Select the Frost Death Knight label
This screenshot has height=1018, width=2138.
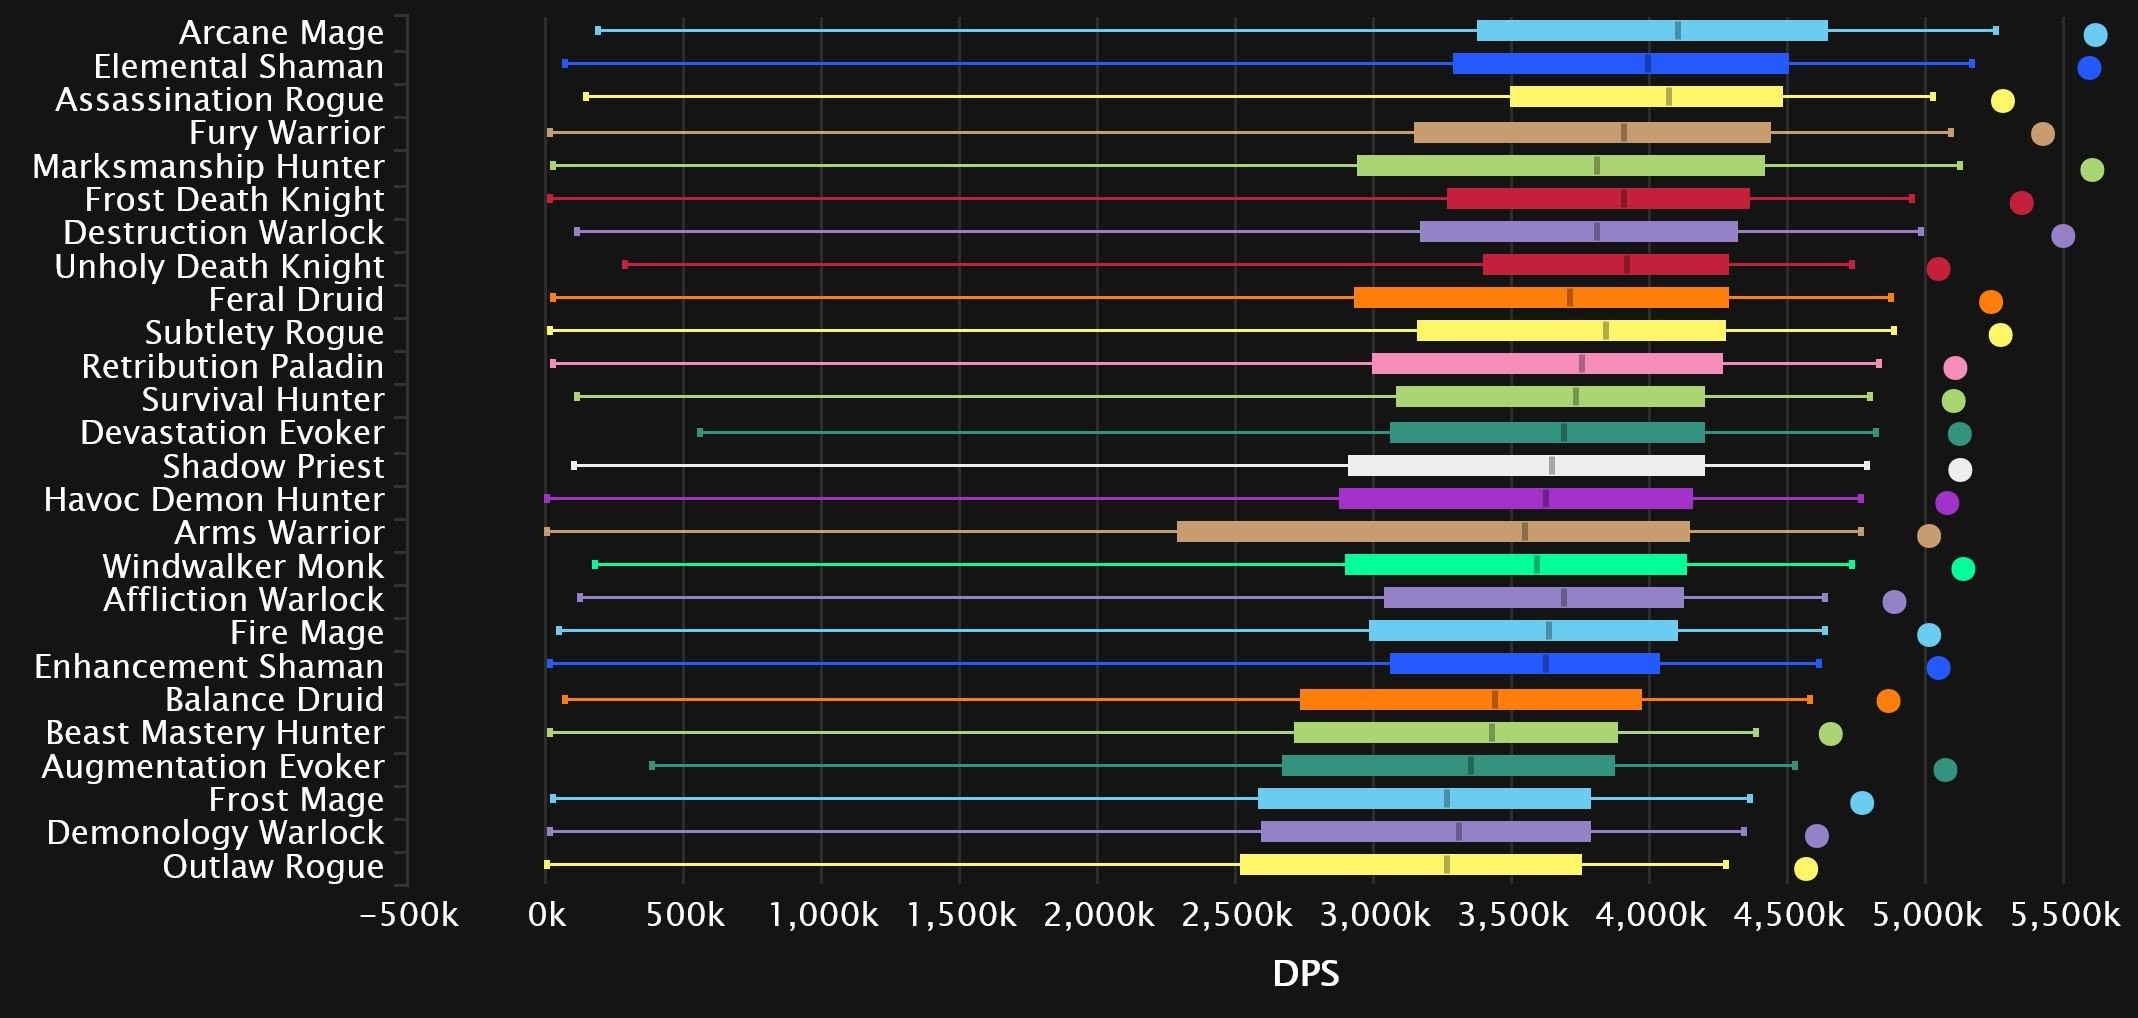pos(234,200)
